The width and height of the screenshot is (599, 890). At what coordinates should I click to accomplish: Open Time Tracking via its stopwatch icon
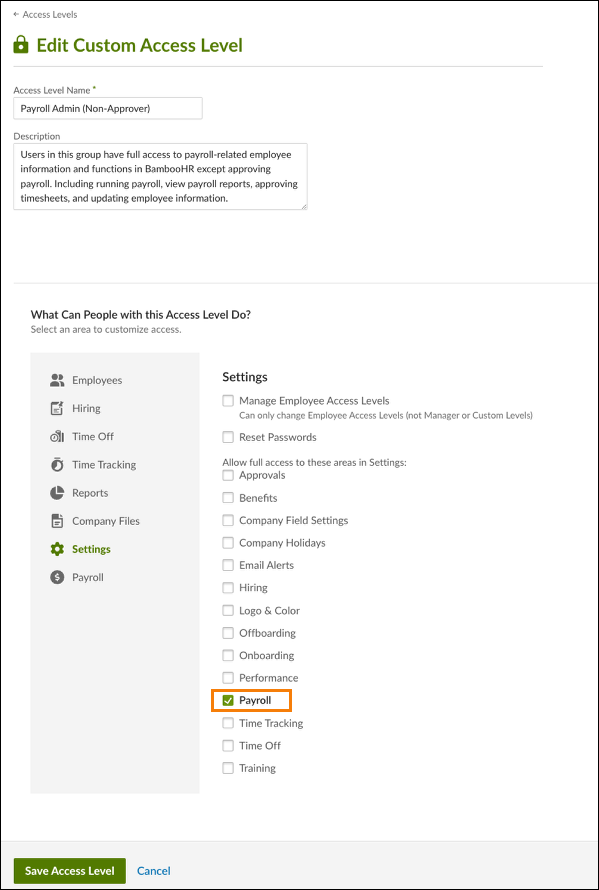[57, 464]
